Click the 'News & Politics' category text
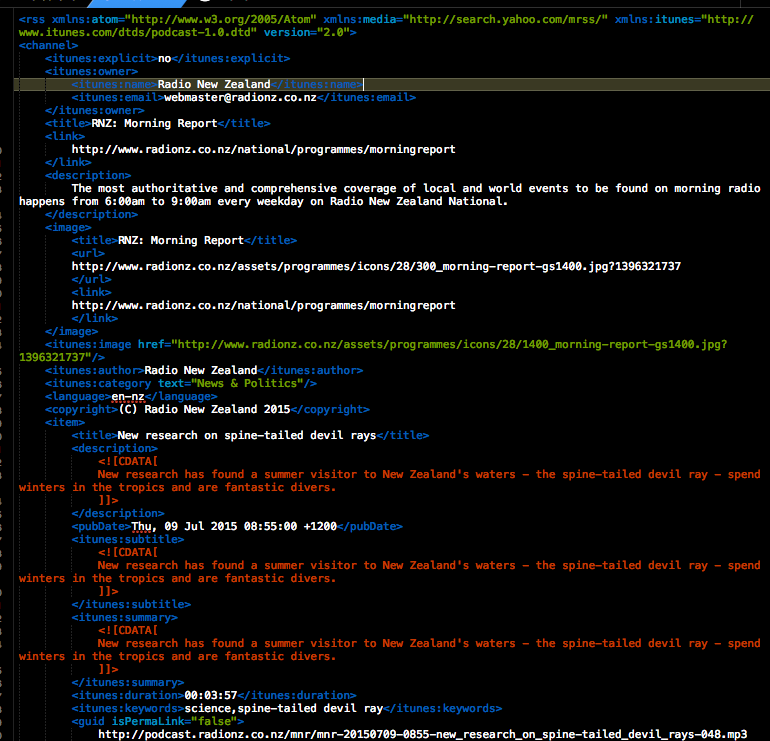 point(248,384)
